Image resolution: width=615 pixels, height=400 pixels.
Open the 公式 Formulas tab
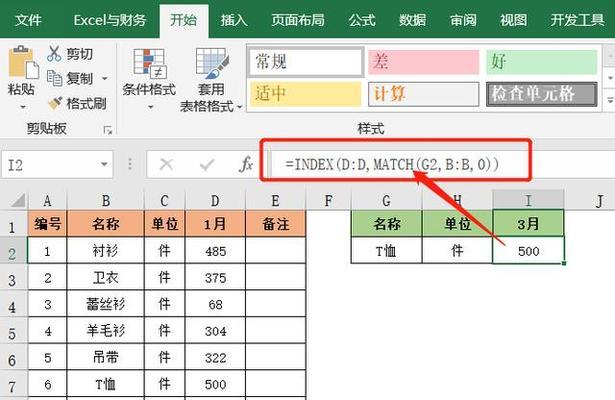(362, 20)
